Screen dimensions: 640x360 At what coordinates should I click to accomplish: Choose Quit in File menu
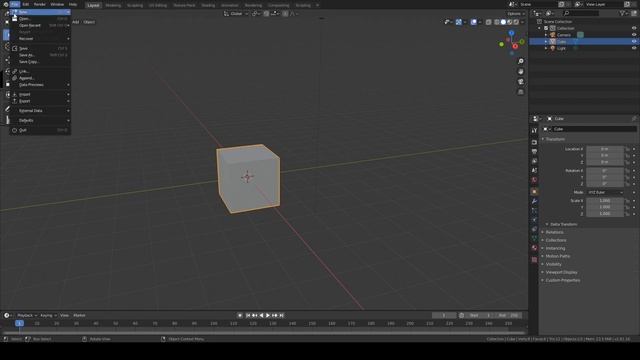tap(40, 130)
